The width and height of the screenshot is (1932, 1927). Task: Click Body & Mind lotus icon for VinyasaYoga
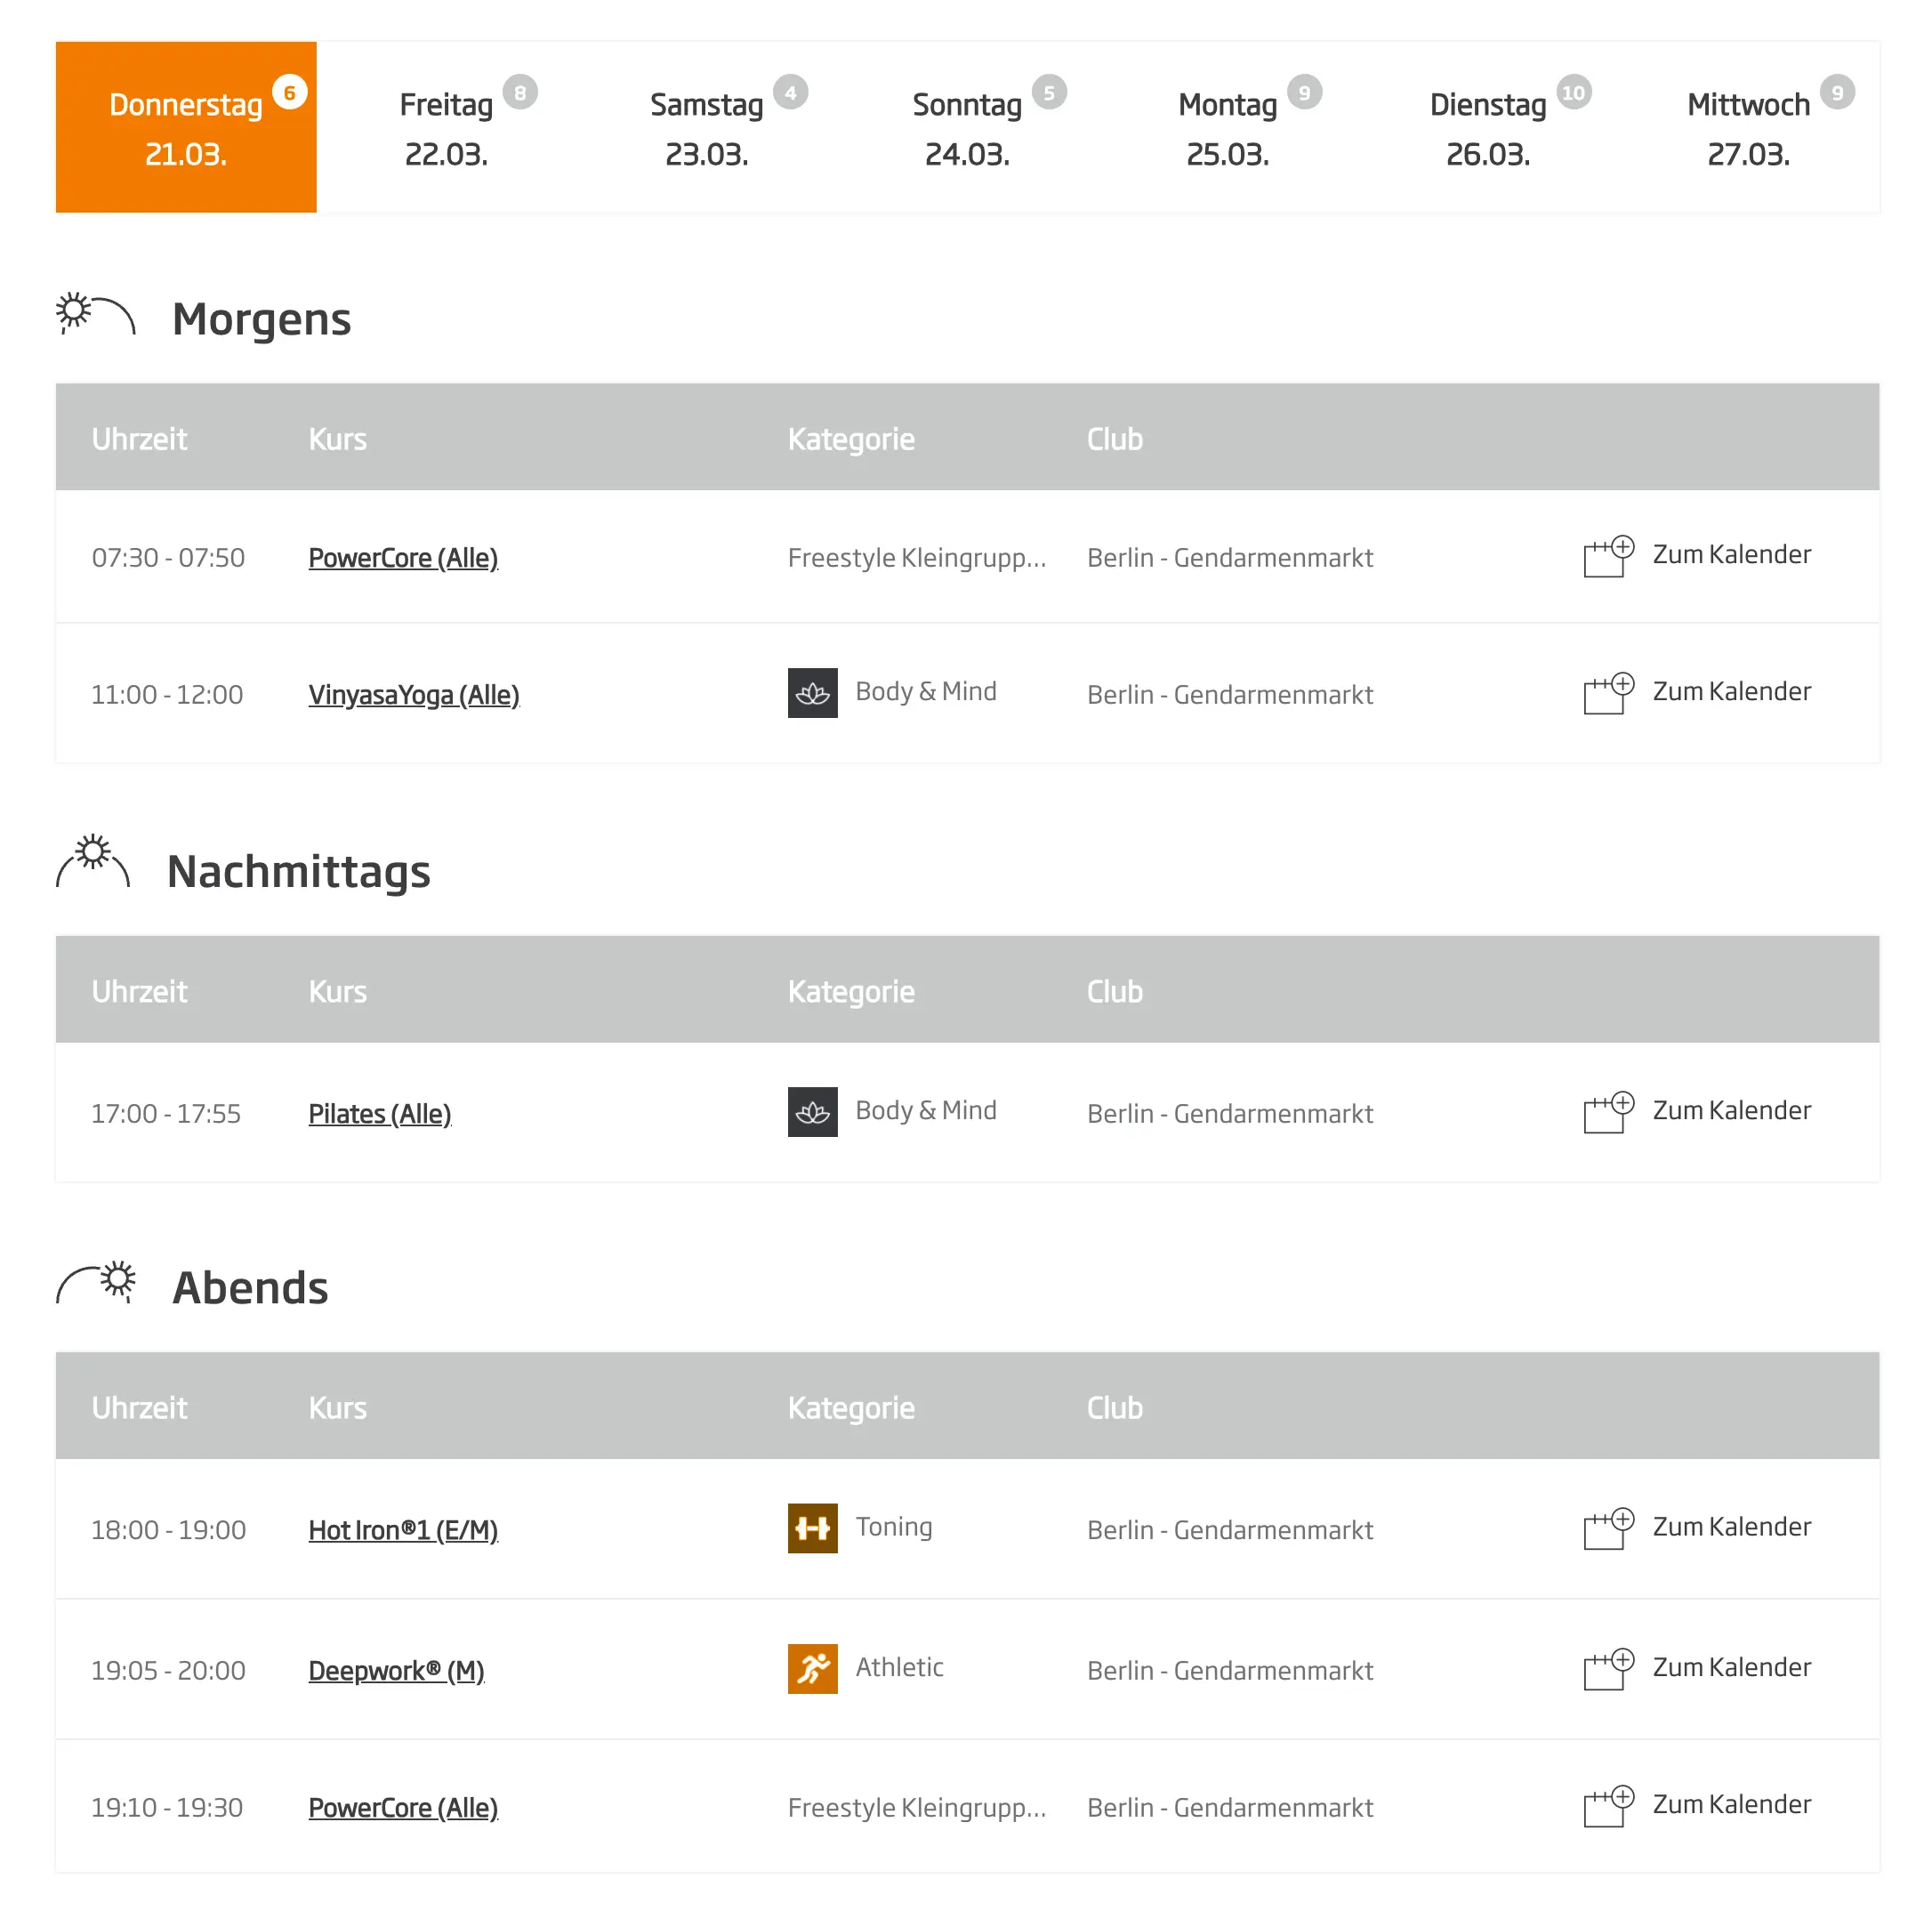tap(812, 693)
